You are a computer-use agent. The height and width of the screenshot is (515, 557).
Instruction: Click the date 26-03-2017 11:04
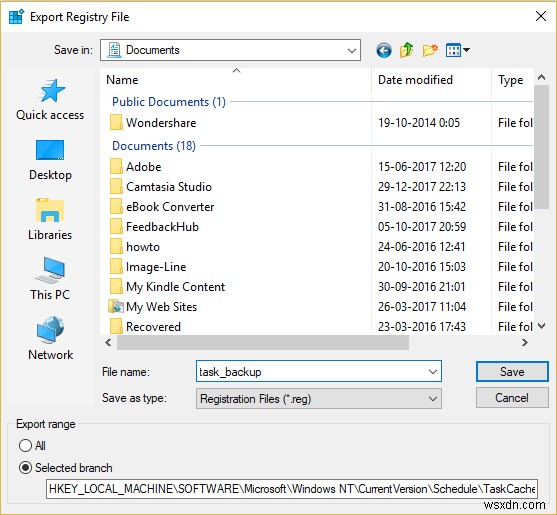[x=422, y=307]
